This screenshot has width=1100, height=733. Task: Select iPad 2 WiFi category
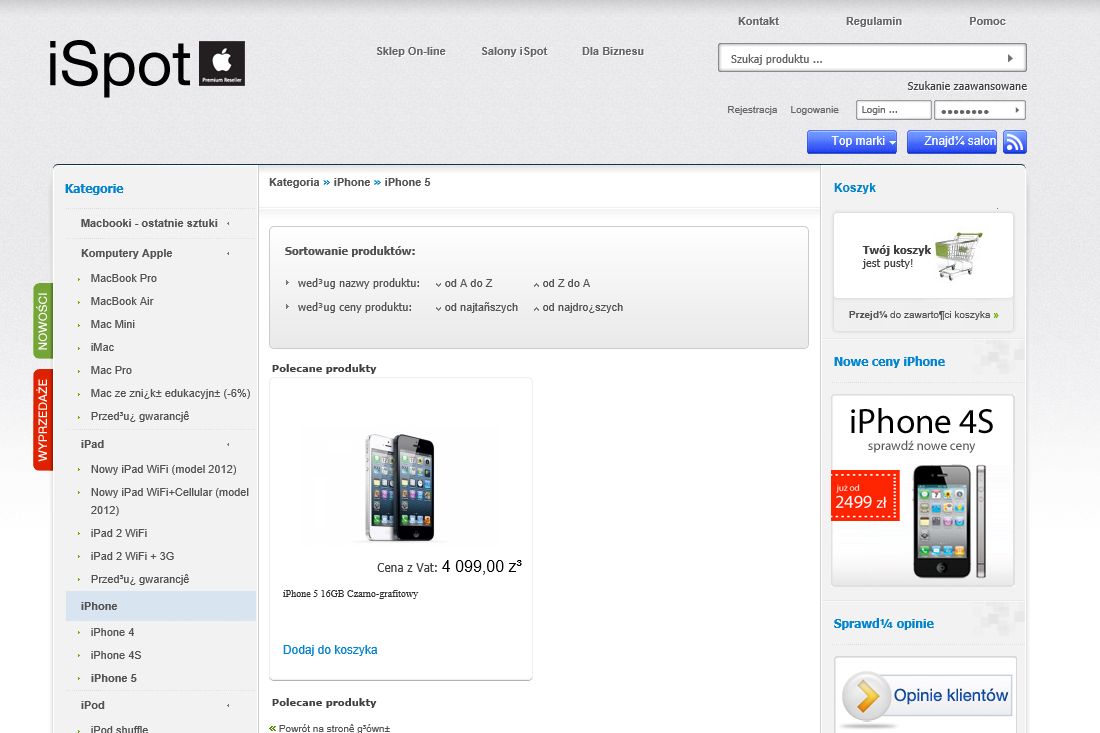(119, 534)
